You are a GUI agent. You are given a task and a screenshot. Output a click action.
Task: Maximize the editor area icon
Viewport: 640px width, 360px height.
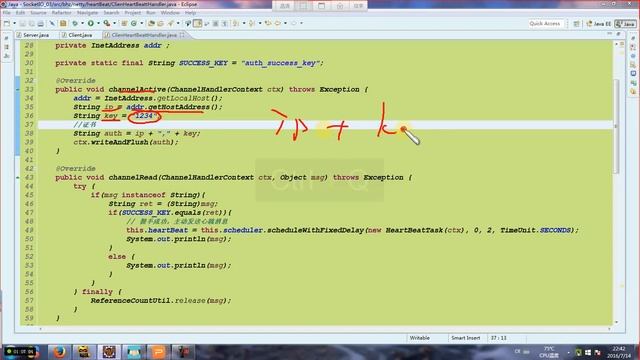pyautogui.click(x=619, y=34)
